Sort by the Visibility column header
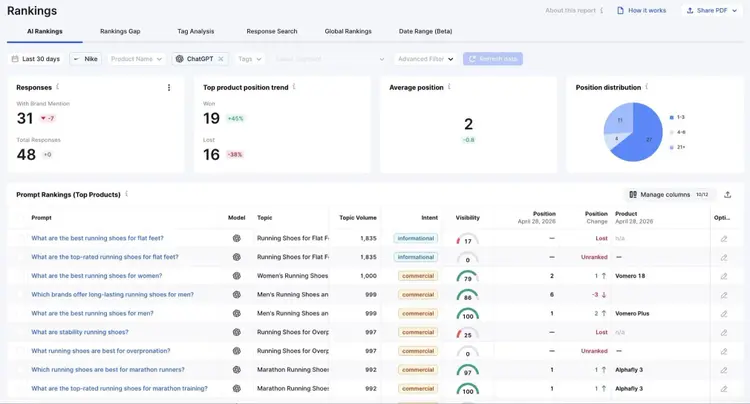 point(467,218)
